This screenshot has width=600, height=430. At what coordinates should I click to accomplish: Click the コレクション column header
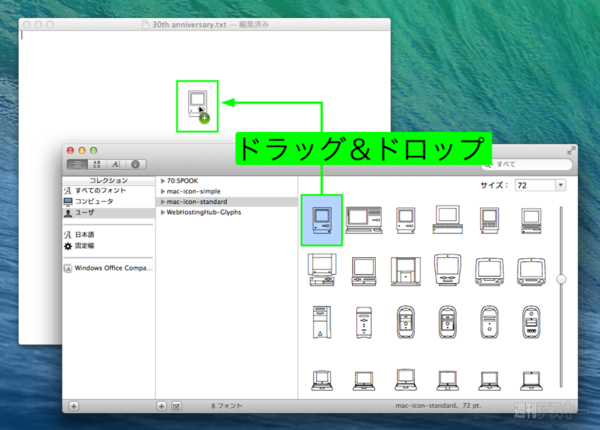pos(109,180)
